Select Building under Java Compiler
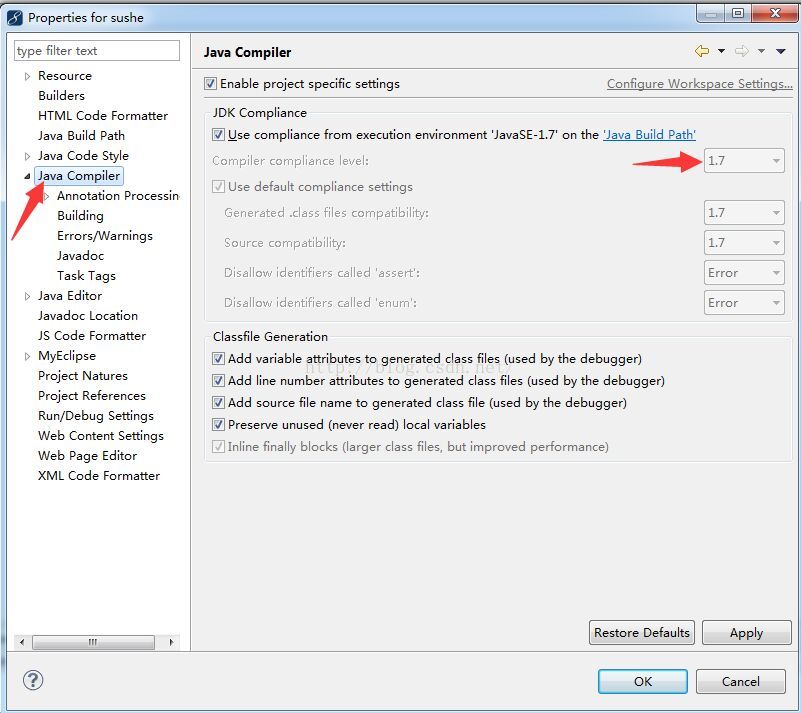Screen dimensions: 801x713 [x=80, y=216]
